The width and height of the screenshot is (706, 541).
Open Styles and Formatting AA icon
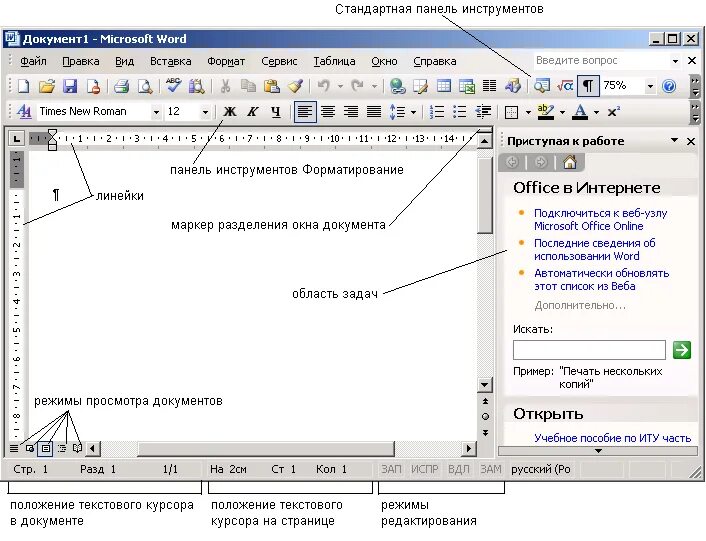[24, 111]
